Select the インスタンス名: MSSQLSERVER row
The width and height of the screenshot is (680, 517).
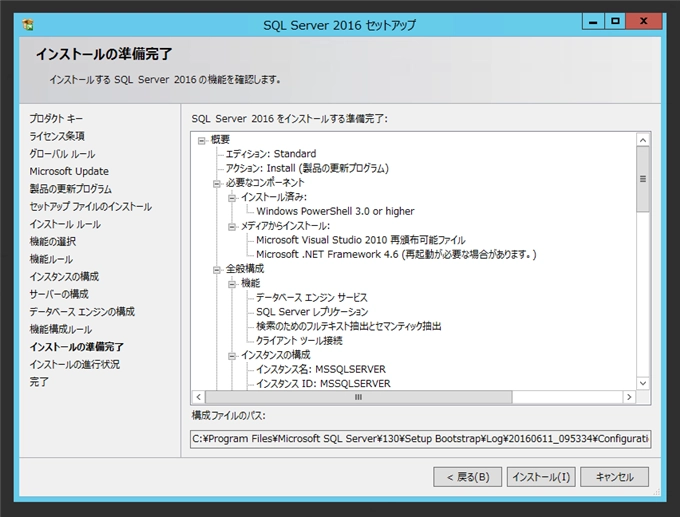[x=320, y=369]
